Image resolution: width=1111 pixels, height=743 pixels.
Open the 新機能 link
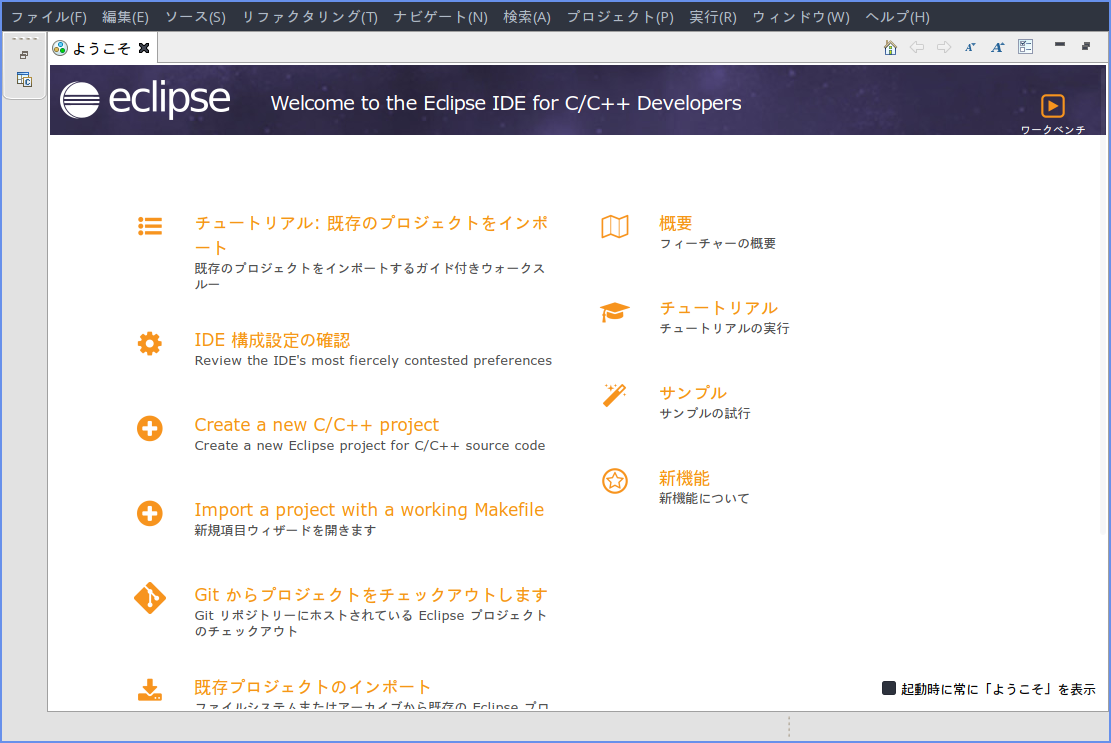click(x=684, y=478)
